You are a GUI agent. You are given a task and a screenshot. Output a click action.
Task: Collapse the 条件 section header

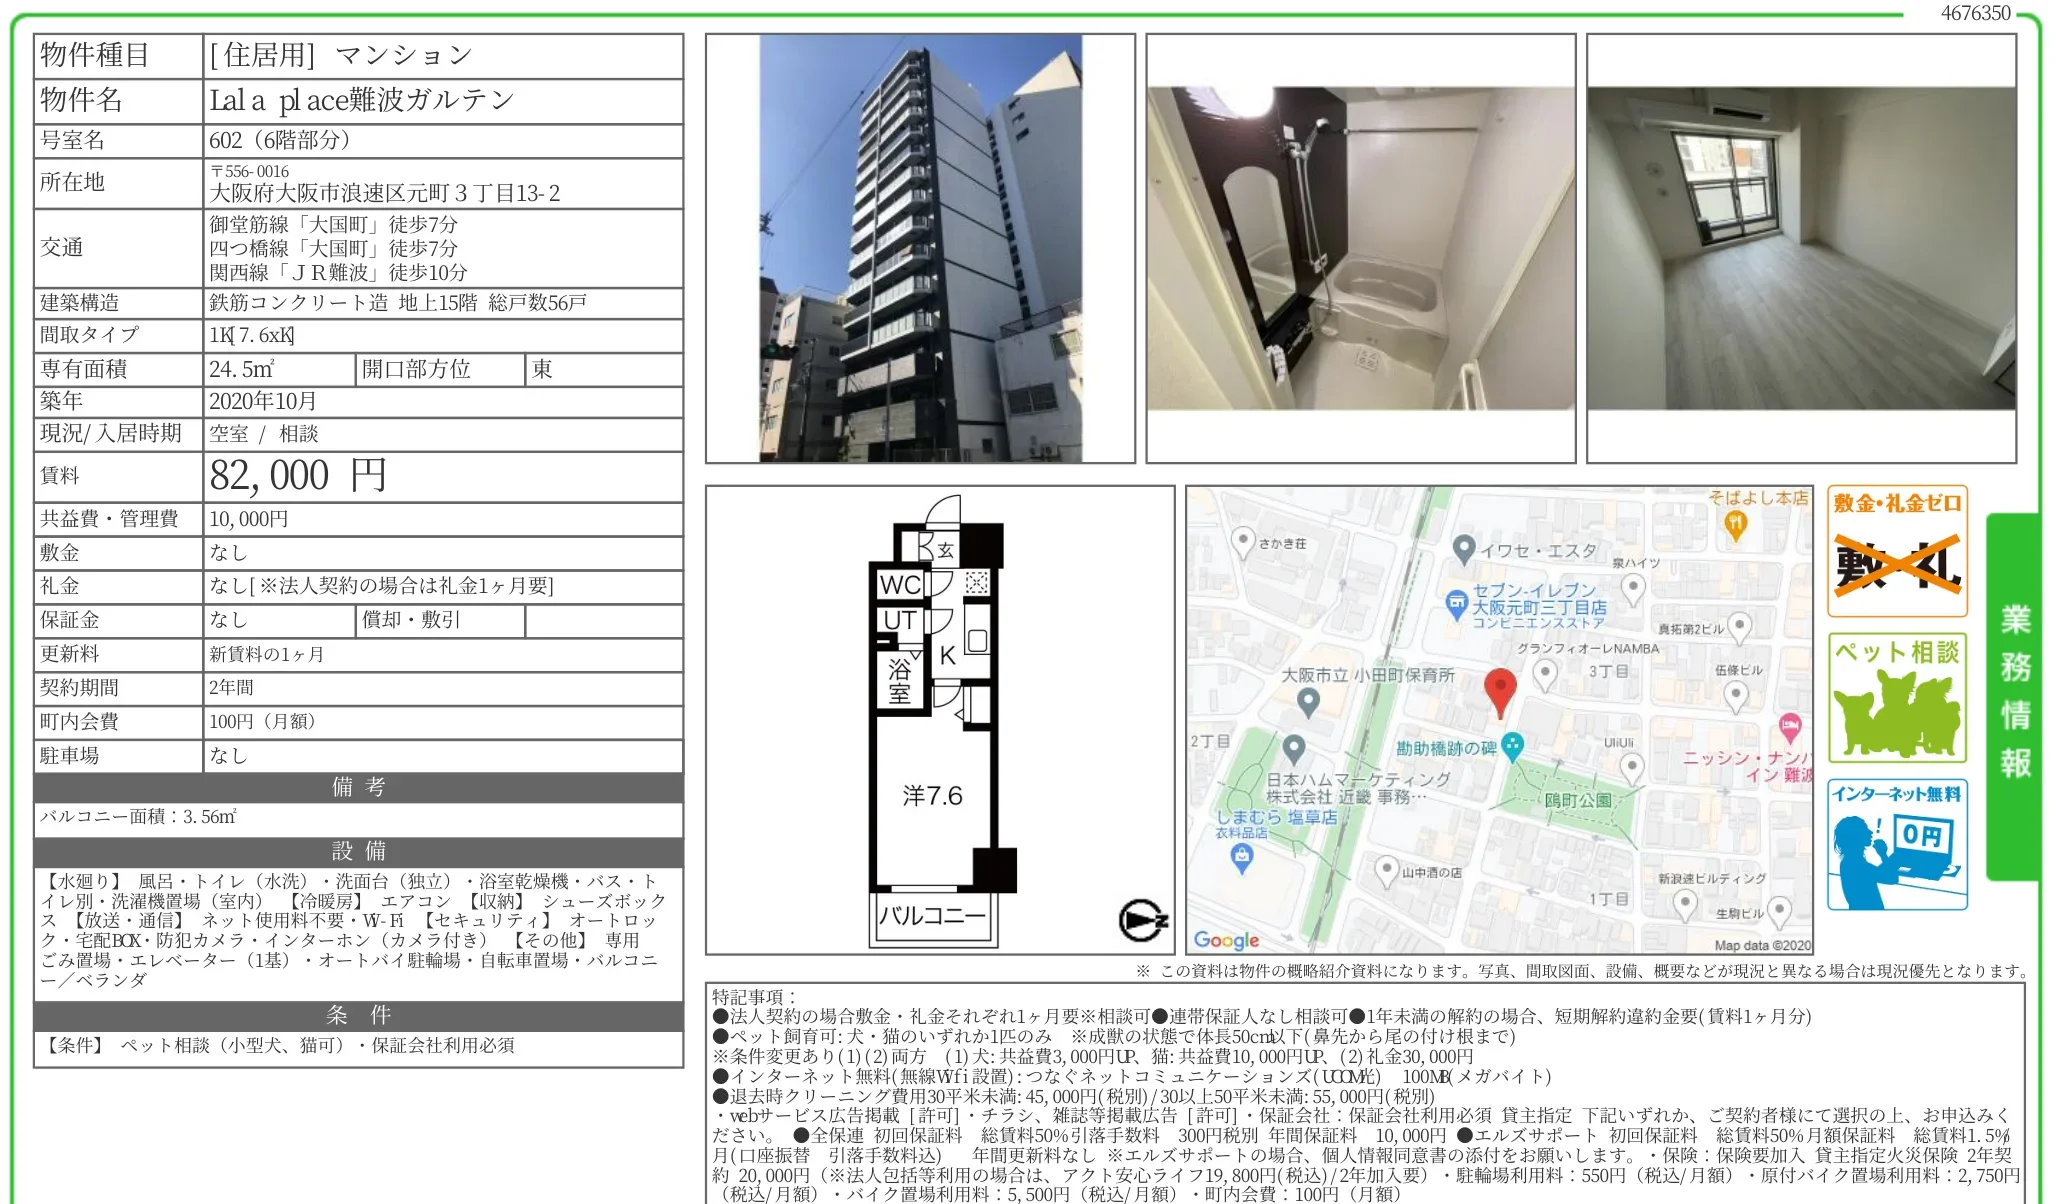[358, 1017]
